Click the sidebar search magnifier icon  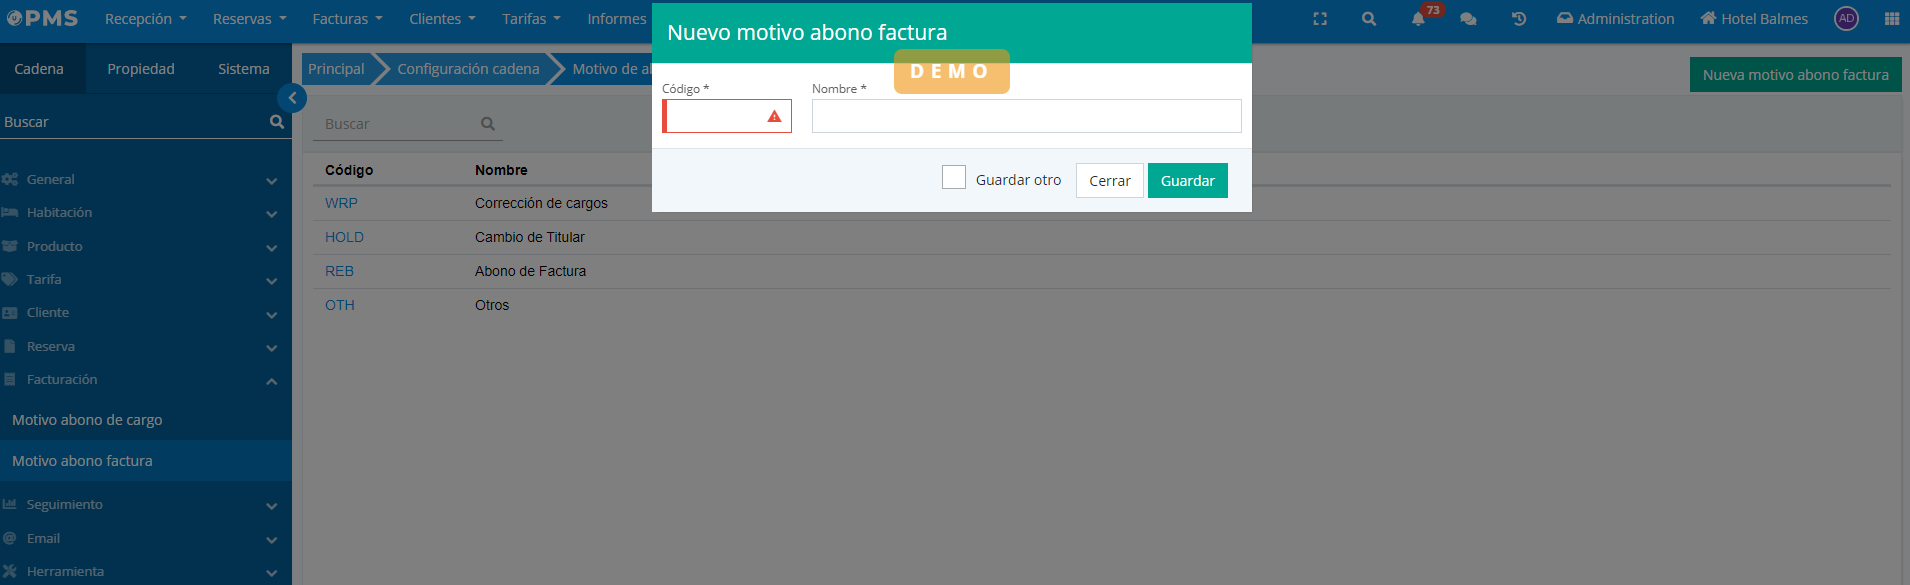point(277,122)
